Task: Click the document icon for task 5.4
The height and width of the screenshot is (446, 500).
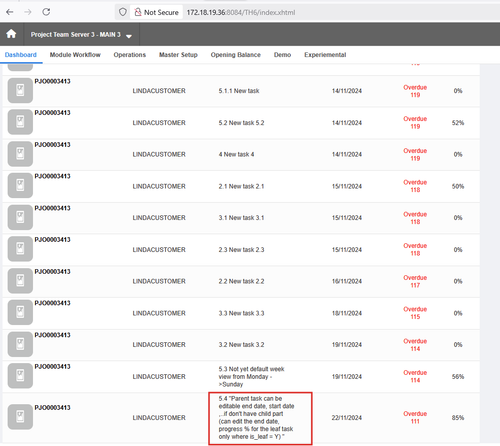Action: point(20,417)
